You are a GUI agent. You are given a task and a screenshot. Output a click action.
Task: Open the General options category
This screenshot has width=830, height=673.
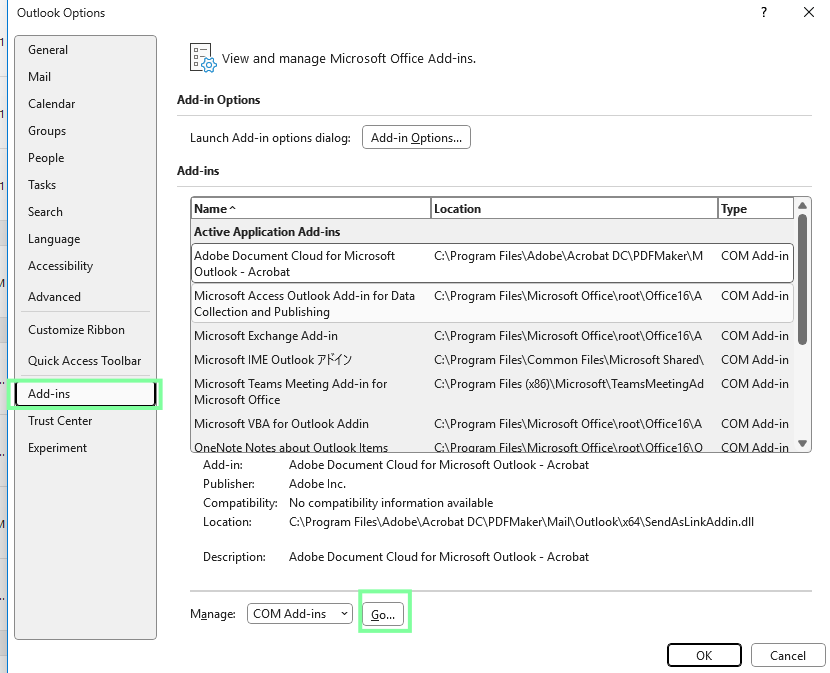(86, 50)
